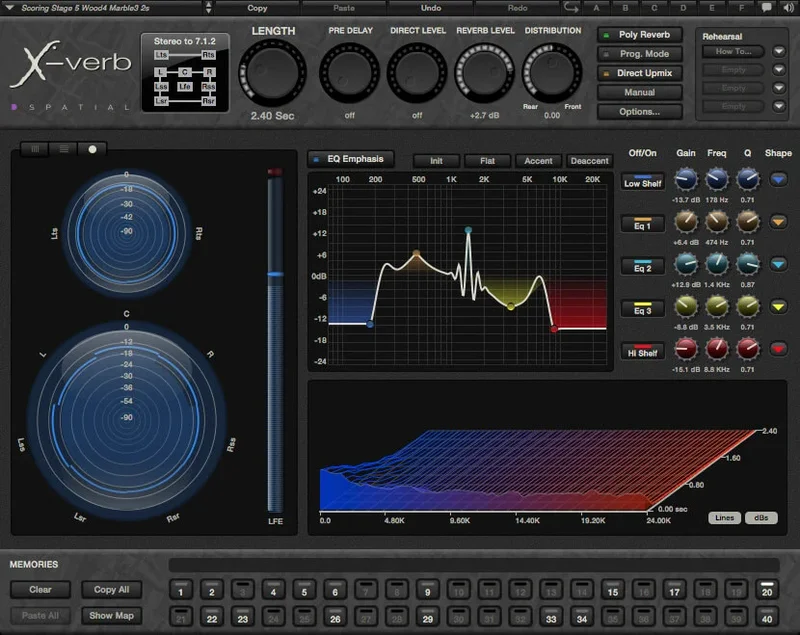Switch waterfall display to Lines

[724, 518]
